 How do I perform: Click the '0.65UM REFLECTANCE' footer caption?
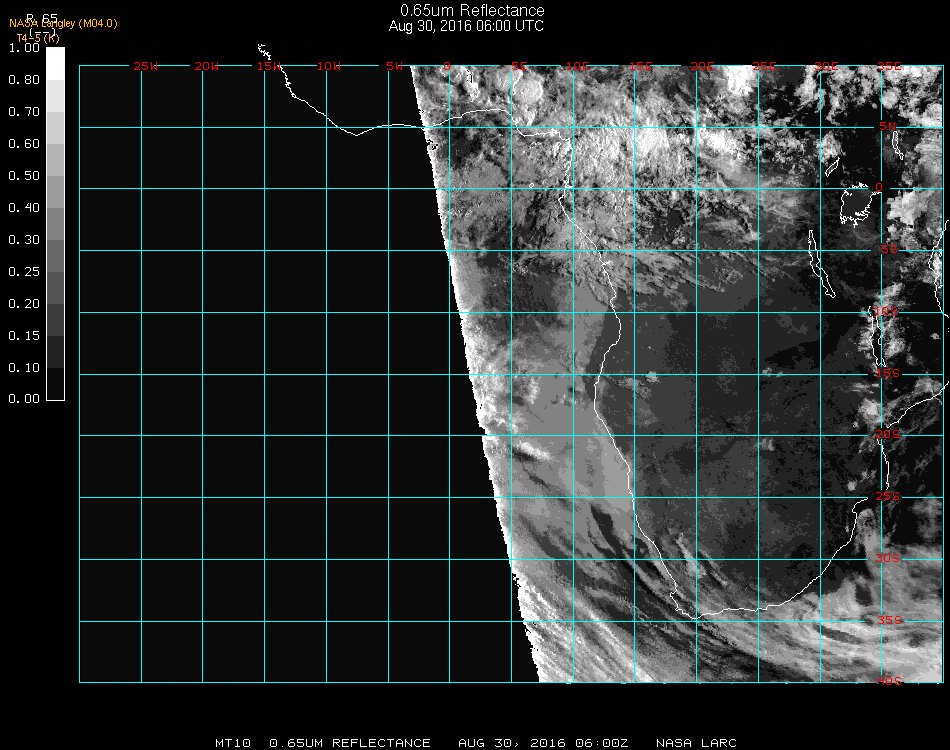click(x=350, y=743)
